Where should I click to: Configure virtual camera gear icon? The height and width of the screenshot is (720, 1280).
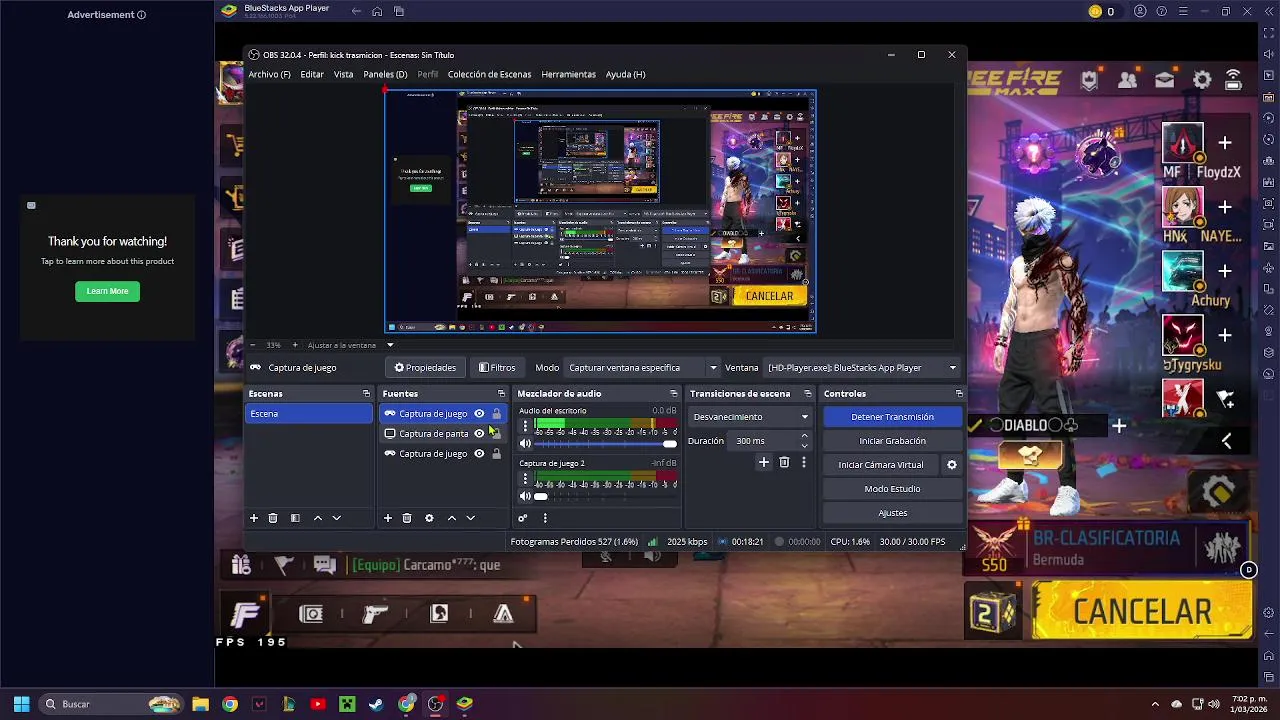click(x=952, y=465)
